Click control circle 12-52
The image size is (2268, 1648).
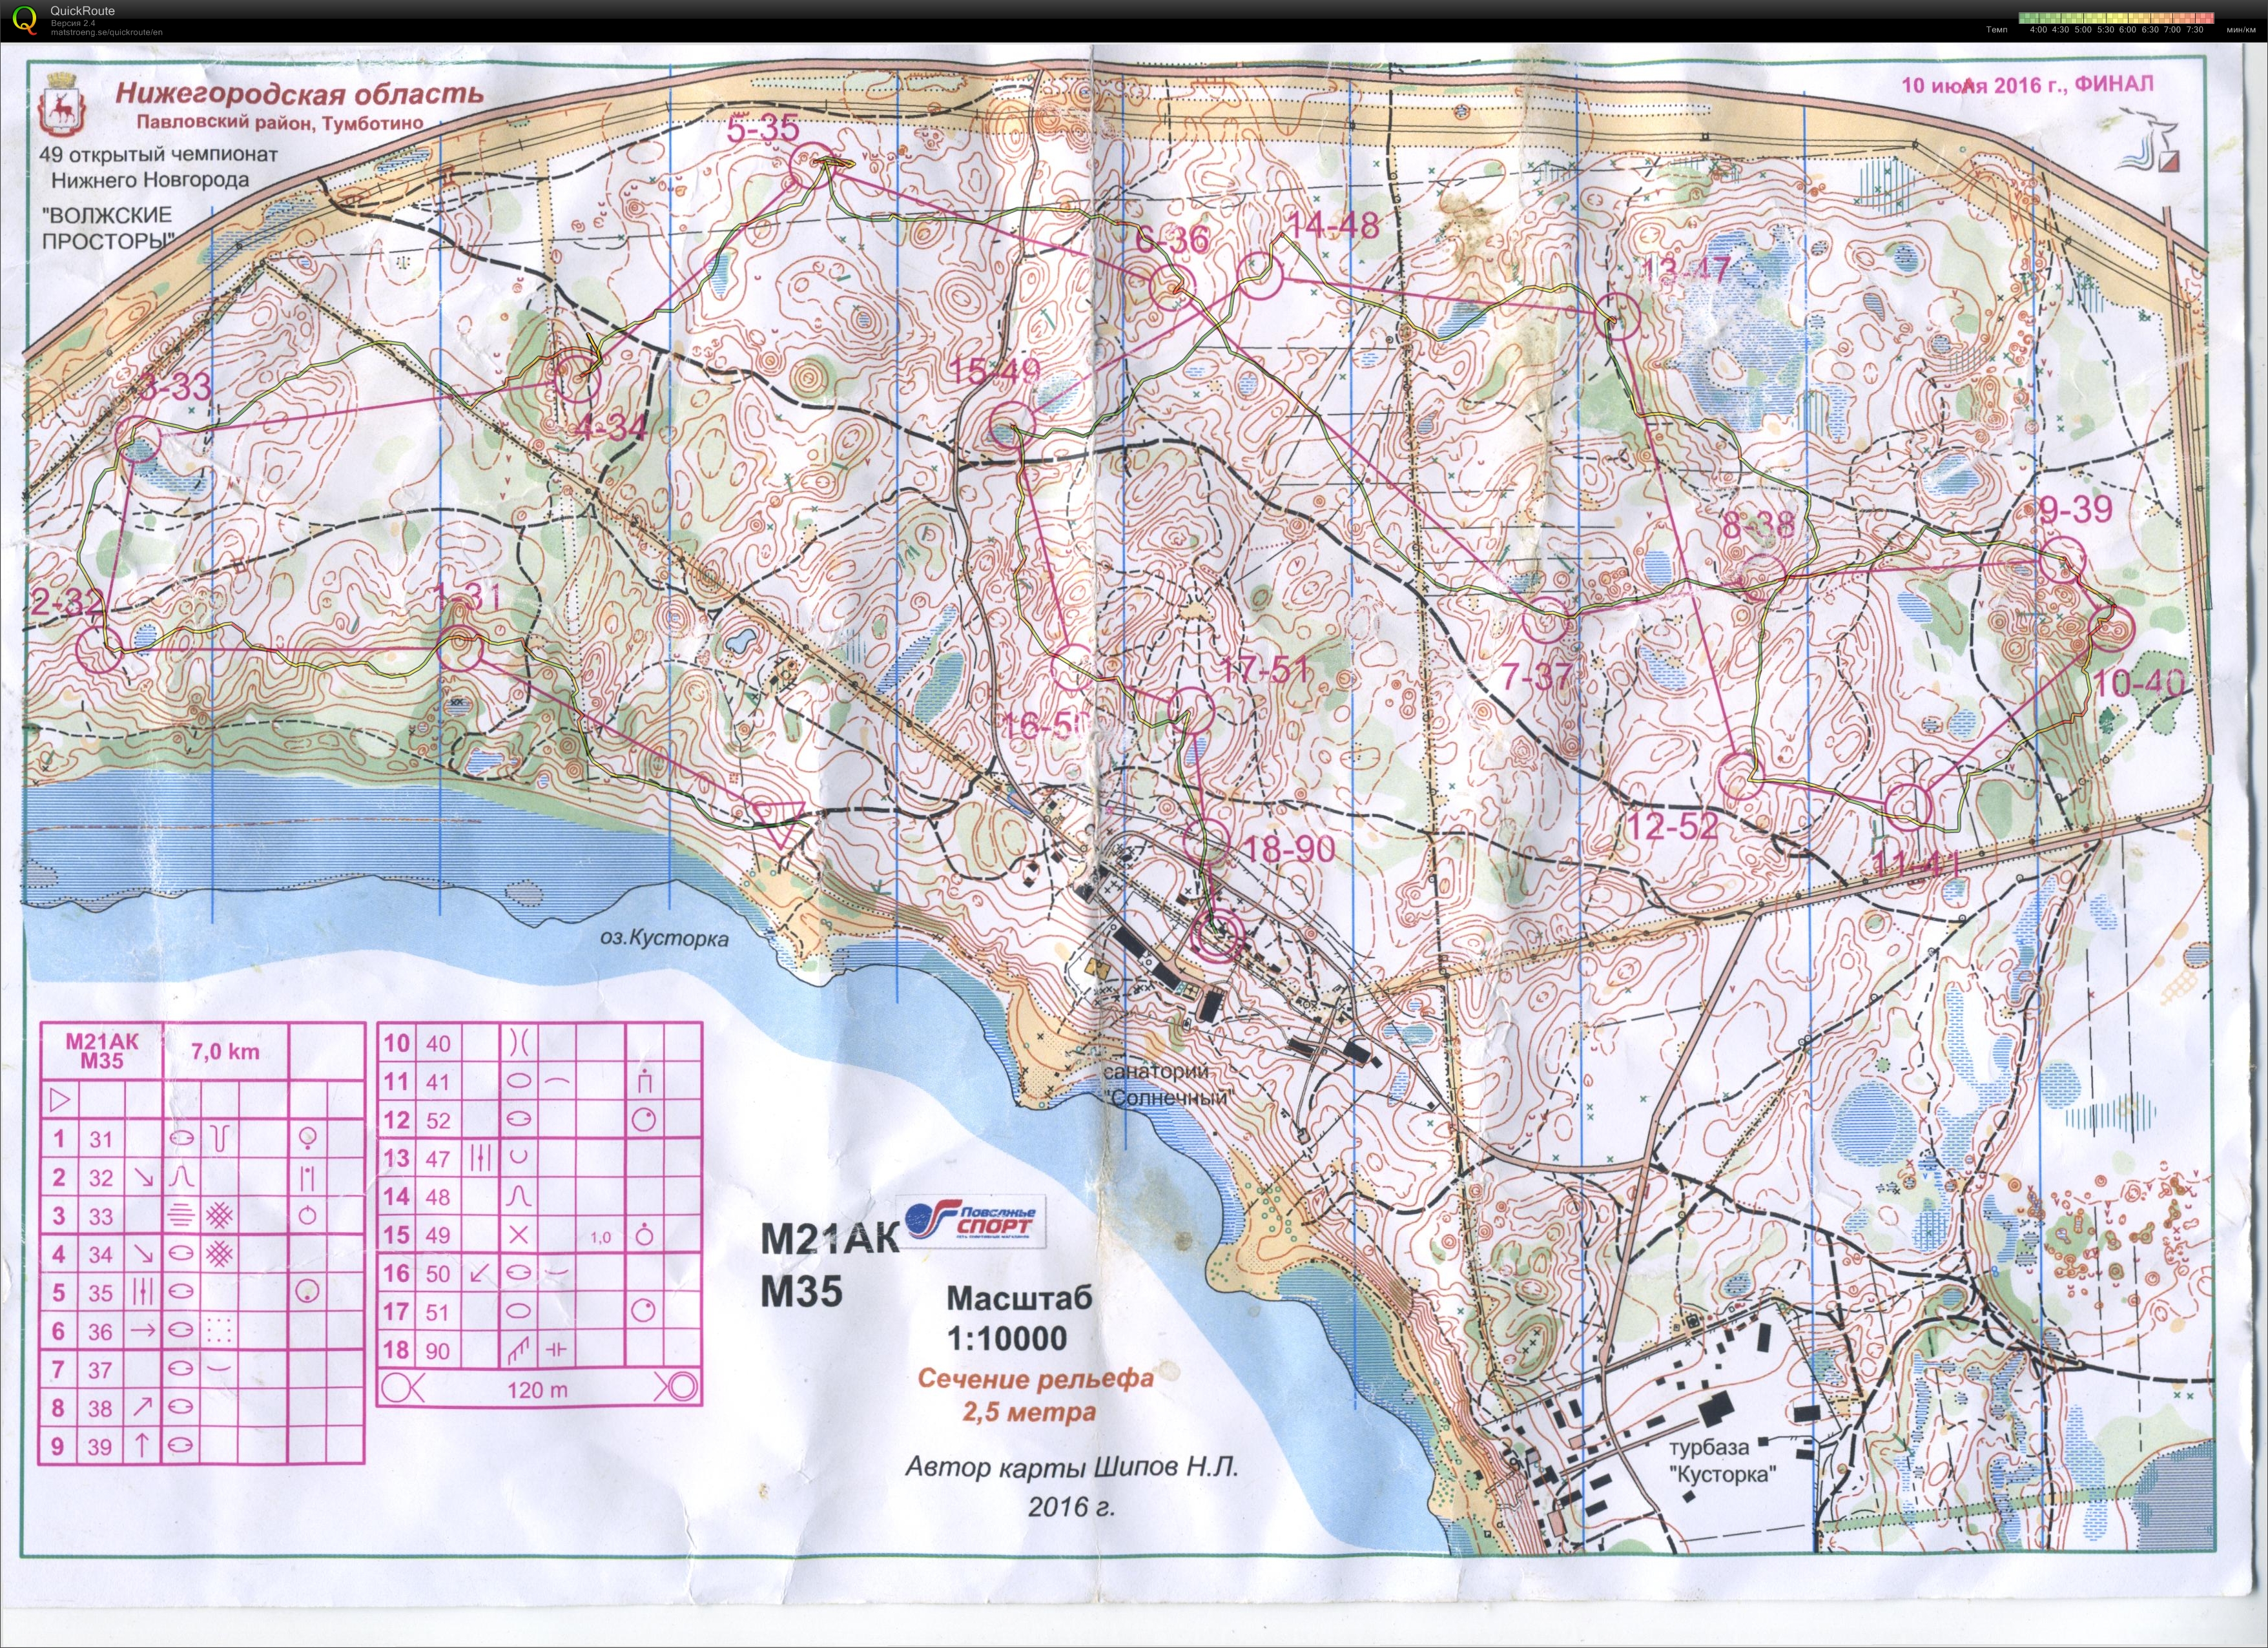(1740, 776)
